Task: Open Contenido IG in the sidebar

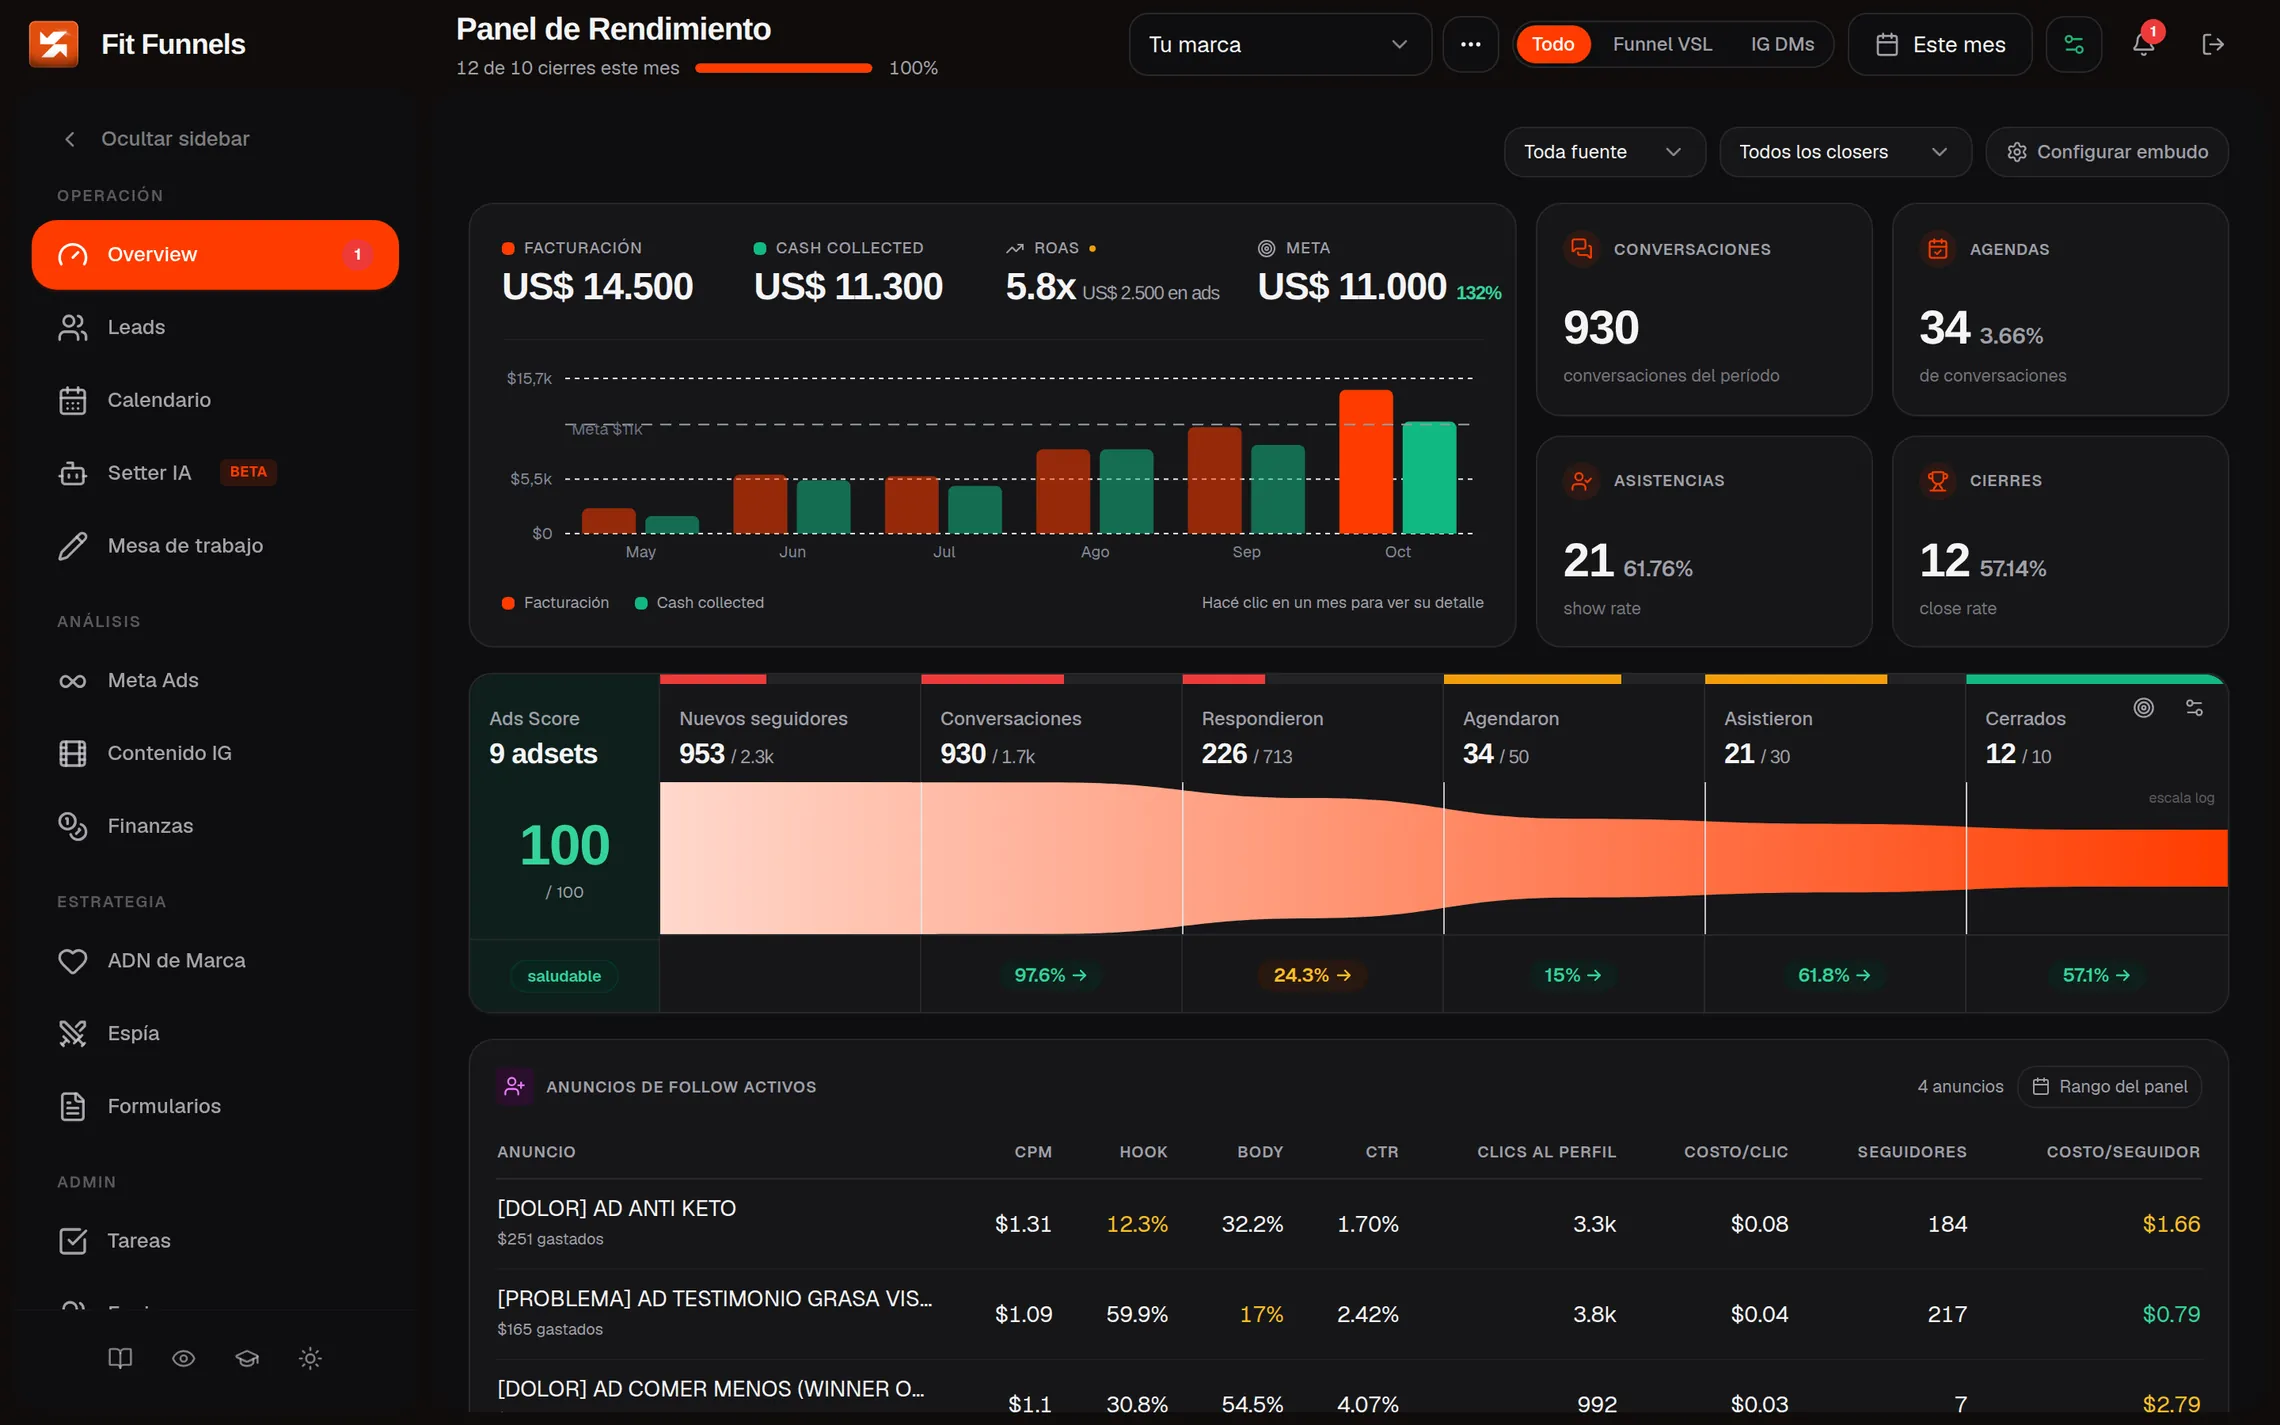Action: [x=215, y=753]
